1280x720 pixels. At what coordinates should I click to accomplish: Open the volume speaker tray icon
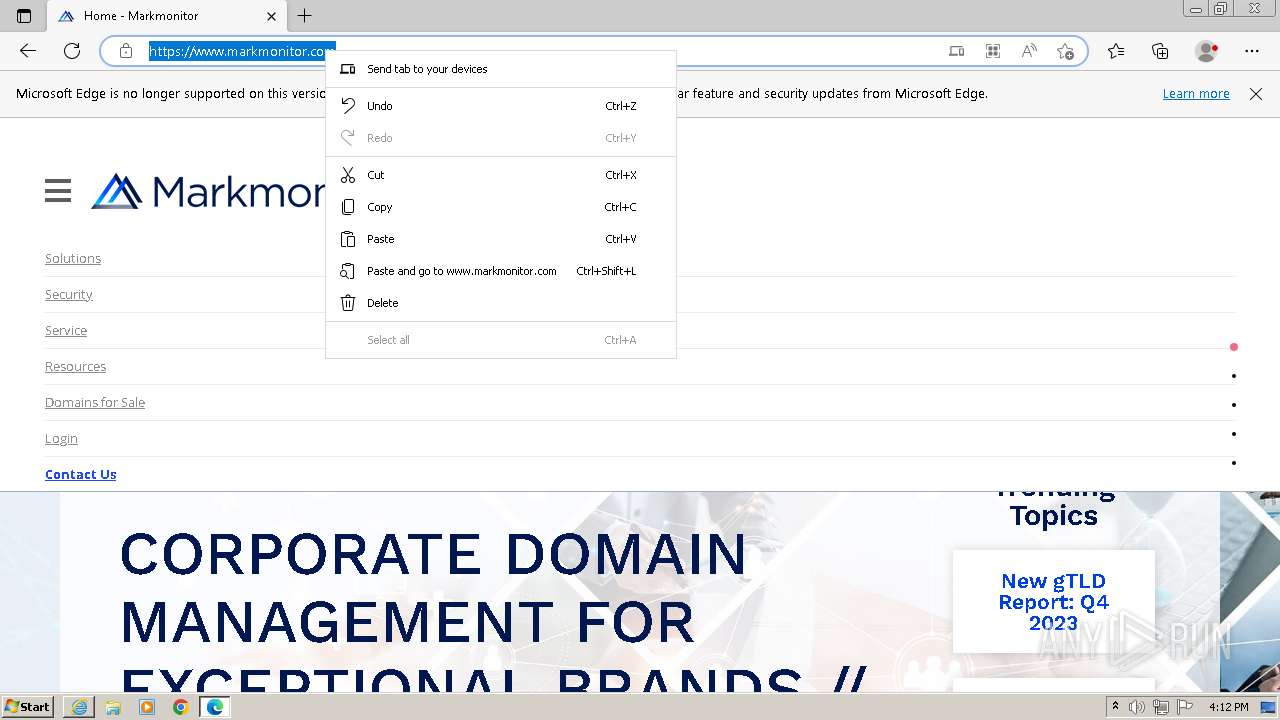(x=1137, y=707)
